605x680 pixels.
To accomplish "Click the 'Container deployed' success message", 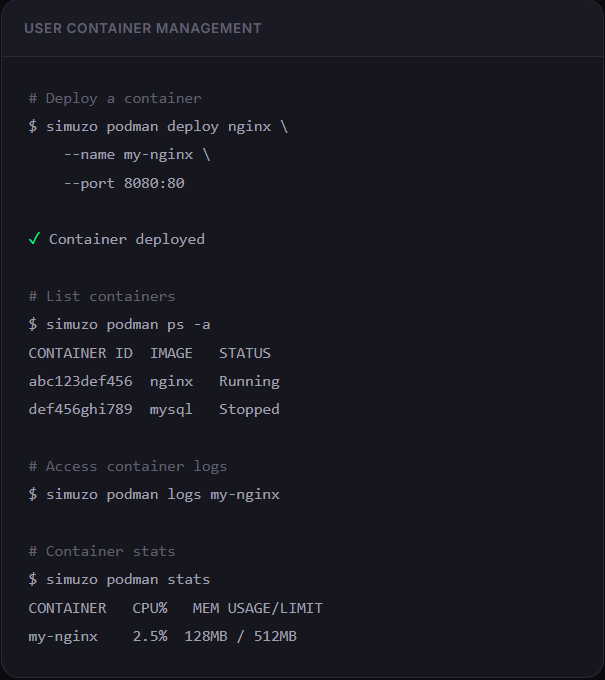I will (127, 239).
